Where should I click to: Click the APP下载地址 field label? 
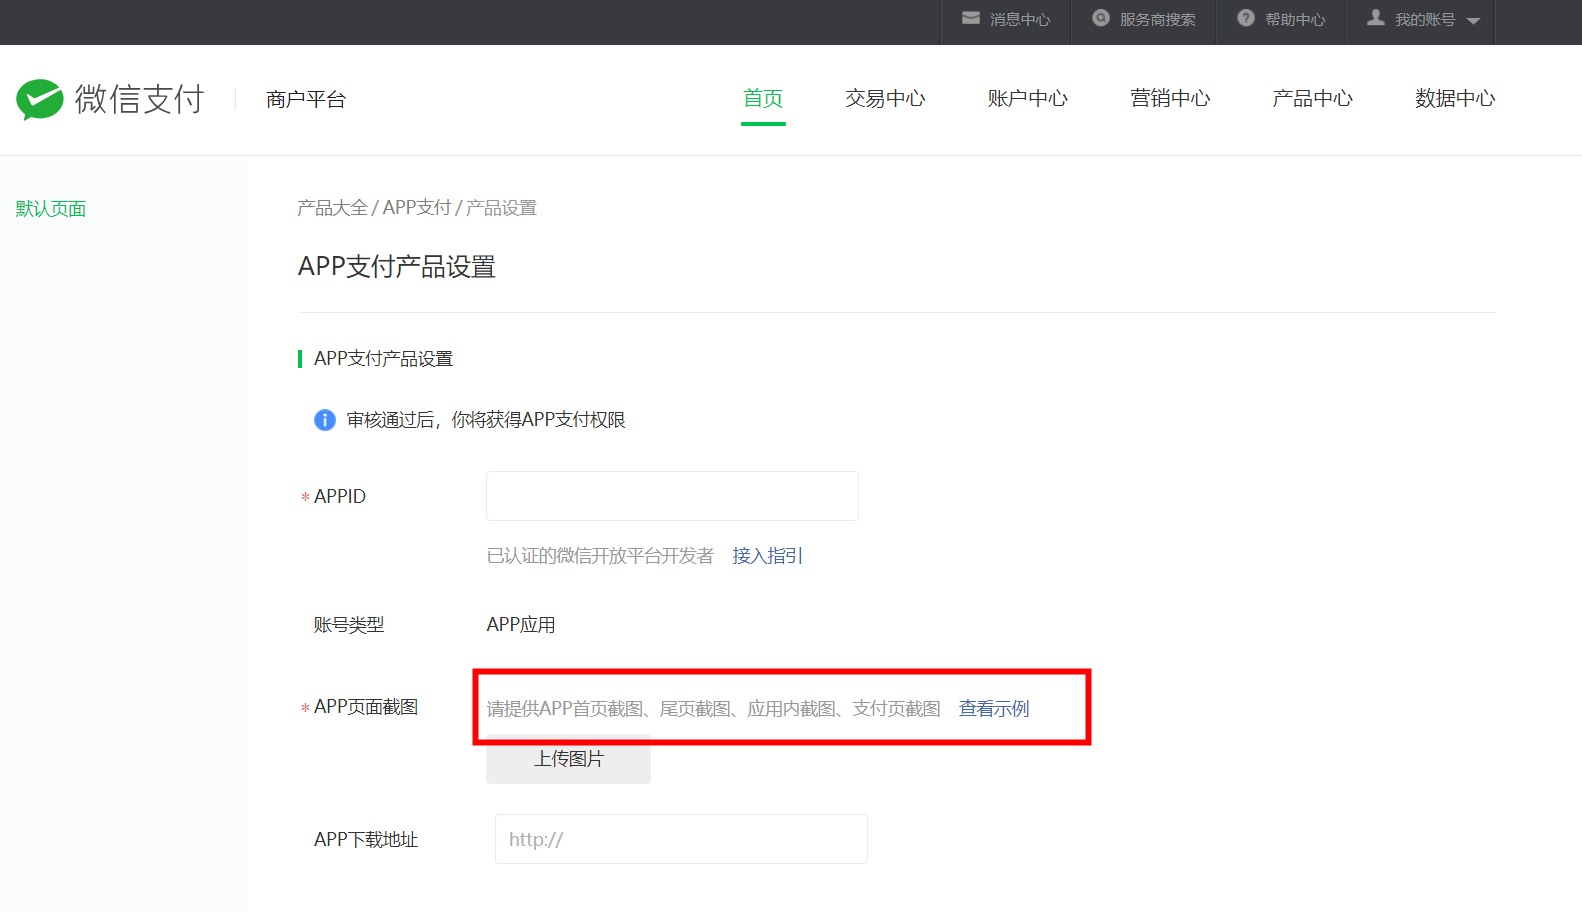pyautogui.click(x=366, y=840)
